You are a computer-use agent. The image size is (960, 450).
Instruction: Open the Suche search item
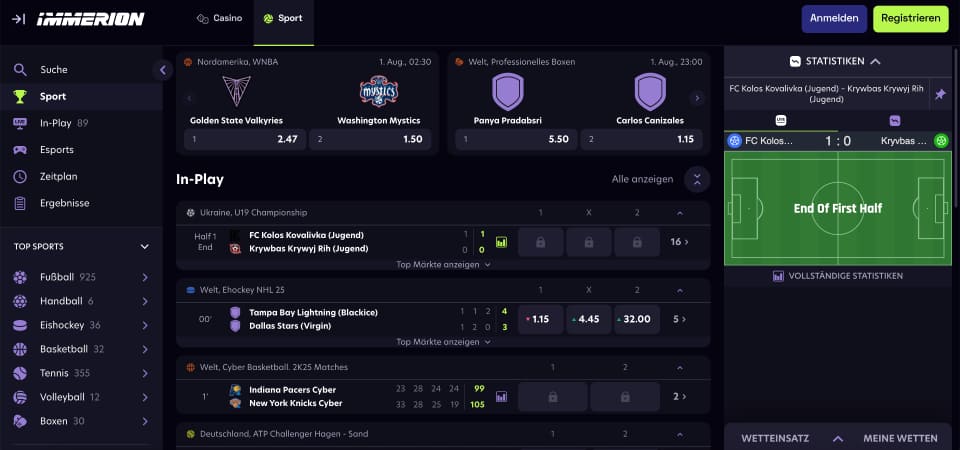click(81, 70)
